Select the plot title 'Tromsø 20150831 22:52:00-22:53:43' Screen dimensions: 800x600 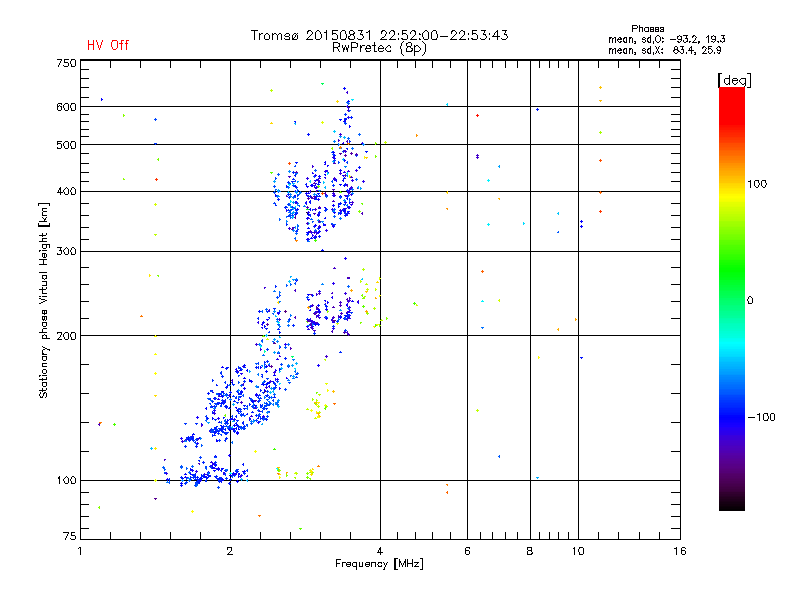[379, 35]
